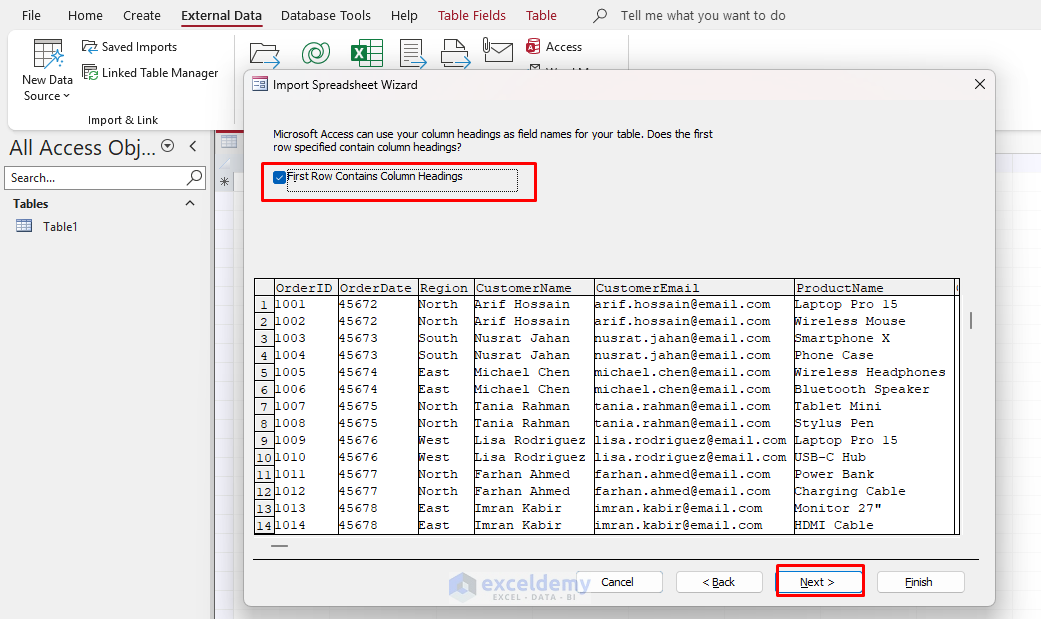Click the Charging Cable cell
Viewport: 1041px width, 619px height.
click(x=874, y=491)
